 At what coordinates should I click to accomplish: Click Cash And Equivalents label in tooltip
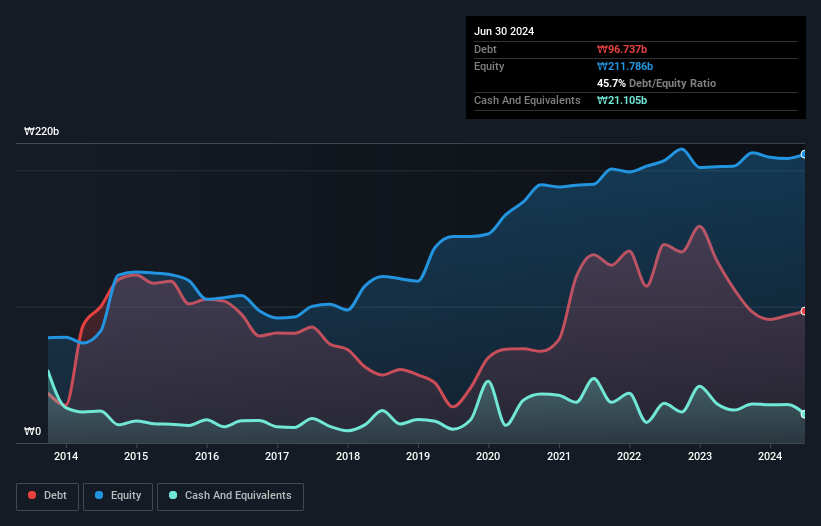point(527,100)
